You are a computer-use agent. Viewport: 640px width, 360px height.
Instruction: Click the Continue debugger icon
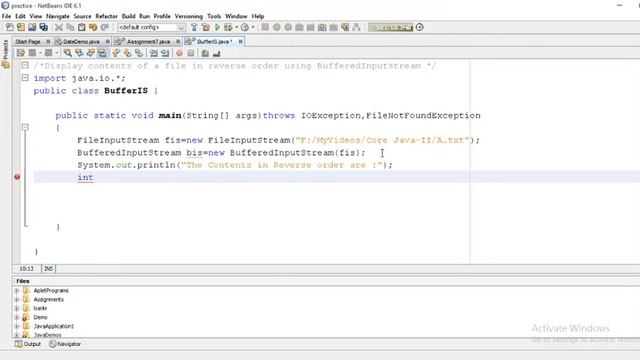tap(288, 27)
